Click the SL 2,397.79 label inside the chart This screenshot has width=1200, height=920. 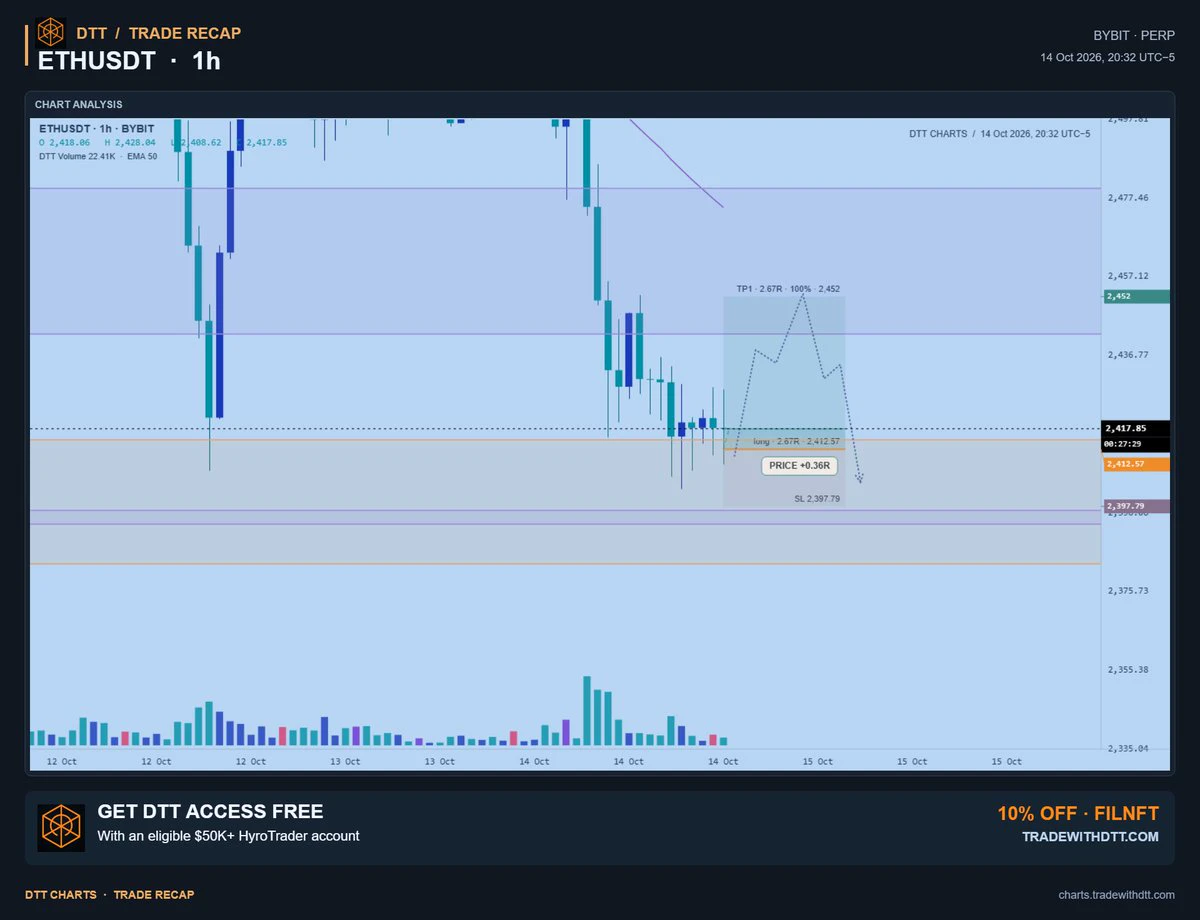817,498
